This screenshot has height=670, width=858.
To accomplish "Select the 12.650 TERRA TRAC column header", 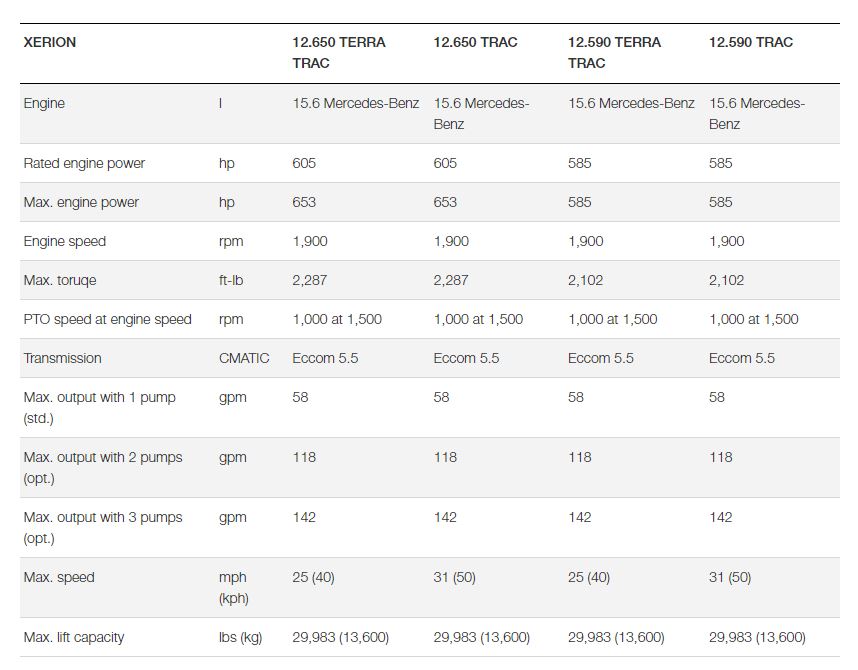I will coord(339,53).
